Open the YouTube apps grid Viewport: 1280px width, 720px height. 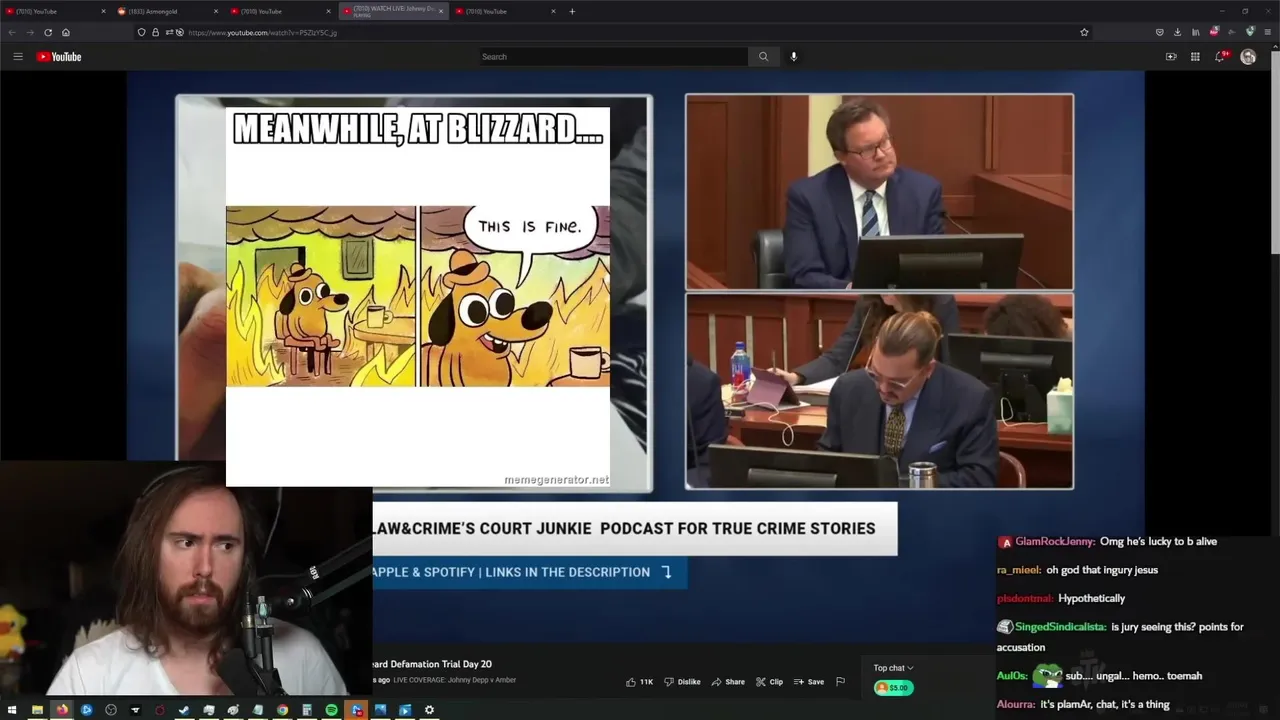(x=1195, y=57)
